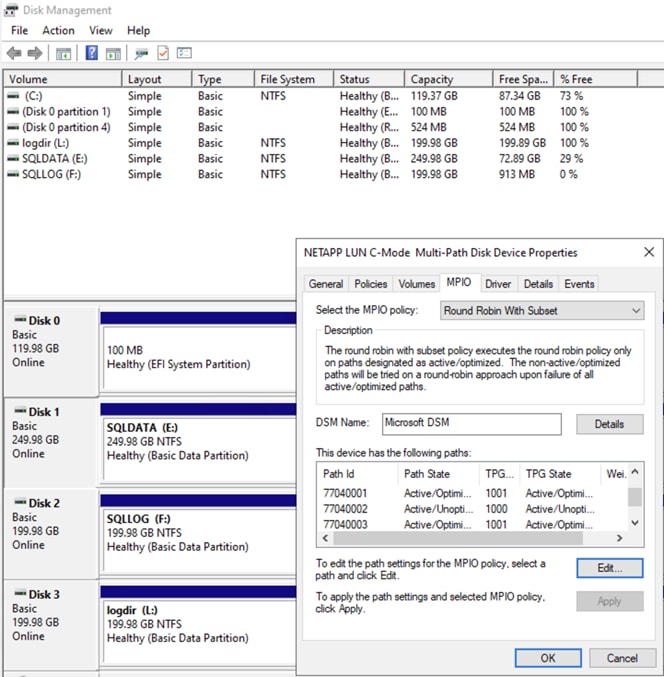Viewport: 664px width, 677px height.
Task: Click Show/Hide Console Tree toolbar icon
Action: point(63,54)
